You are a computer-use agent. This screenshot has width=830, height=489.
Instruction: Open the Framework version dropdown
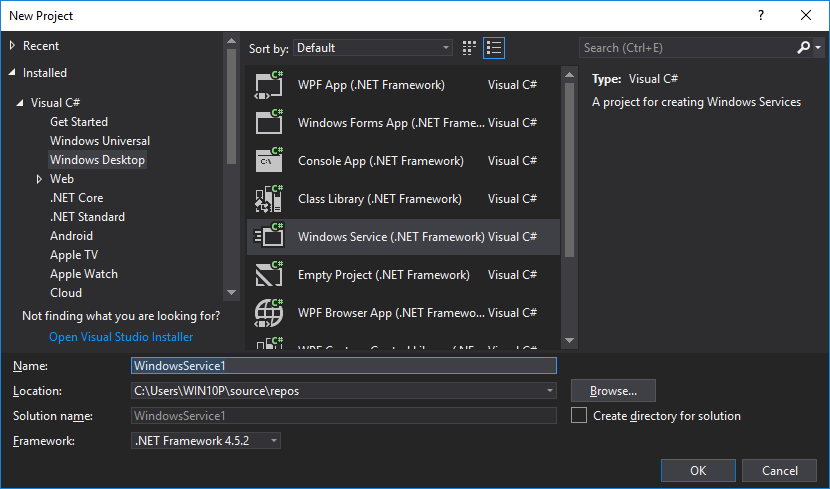pos(206,440)
